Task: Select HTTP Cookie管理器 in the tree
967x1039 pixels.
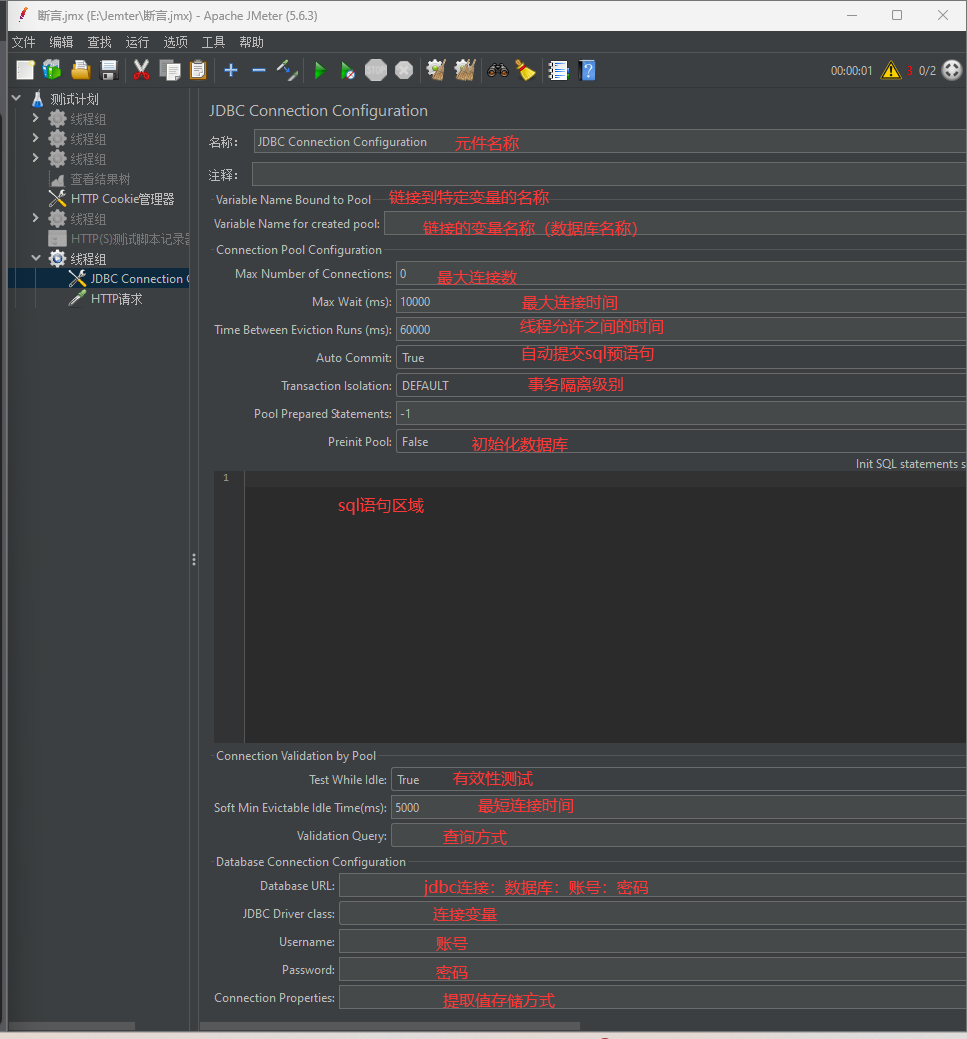Action: (x=123, y=199)
